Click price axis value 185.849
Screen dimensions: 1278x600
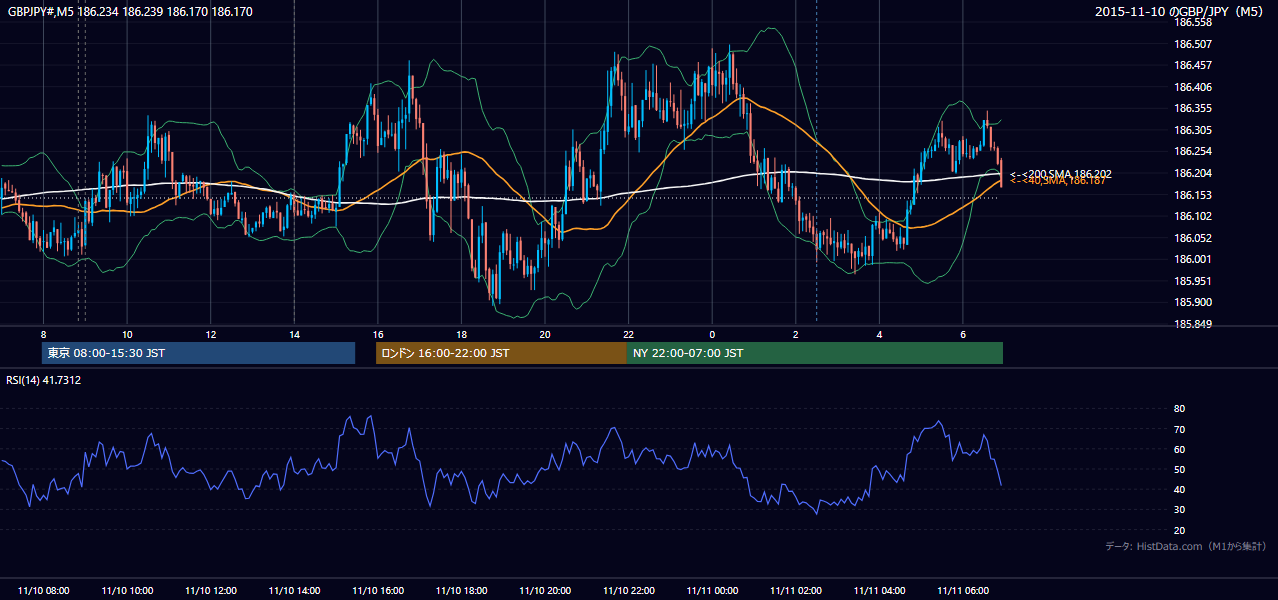[x=1192, y=324]
